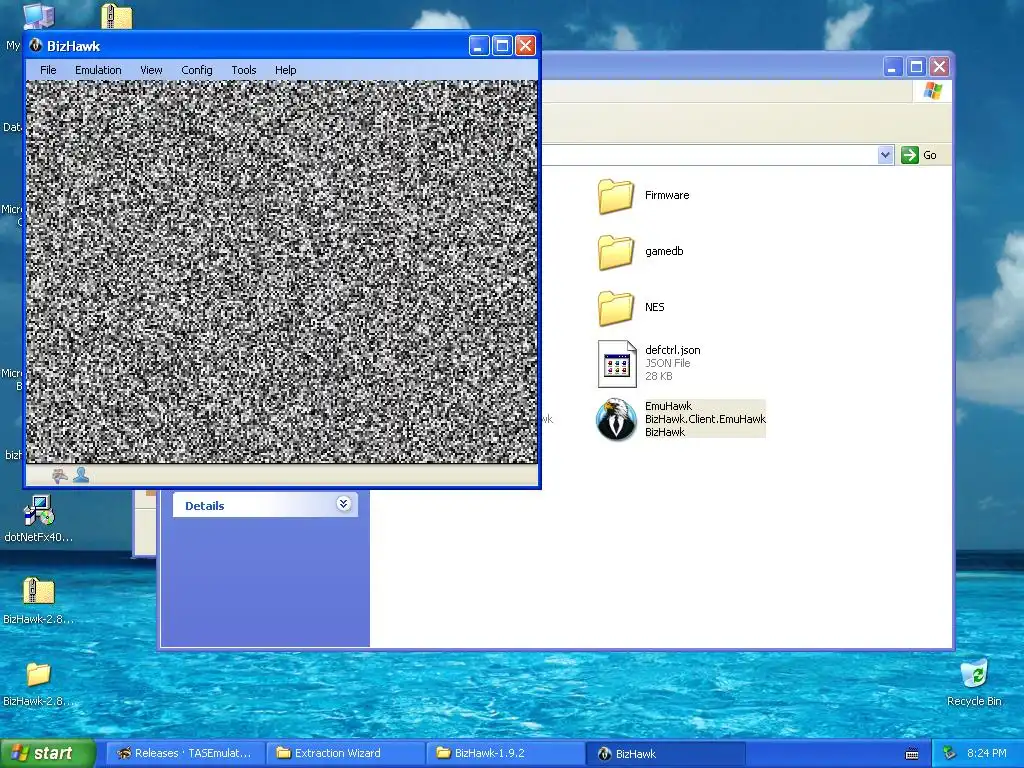
Task: Click the keyboard icon in the taskbar
Action: [912, 754]
